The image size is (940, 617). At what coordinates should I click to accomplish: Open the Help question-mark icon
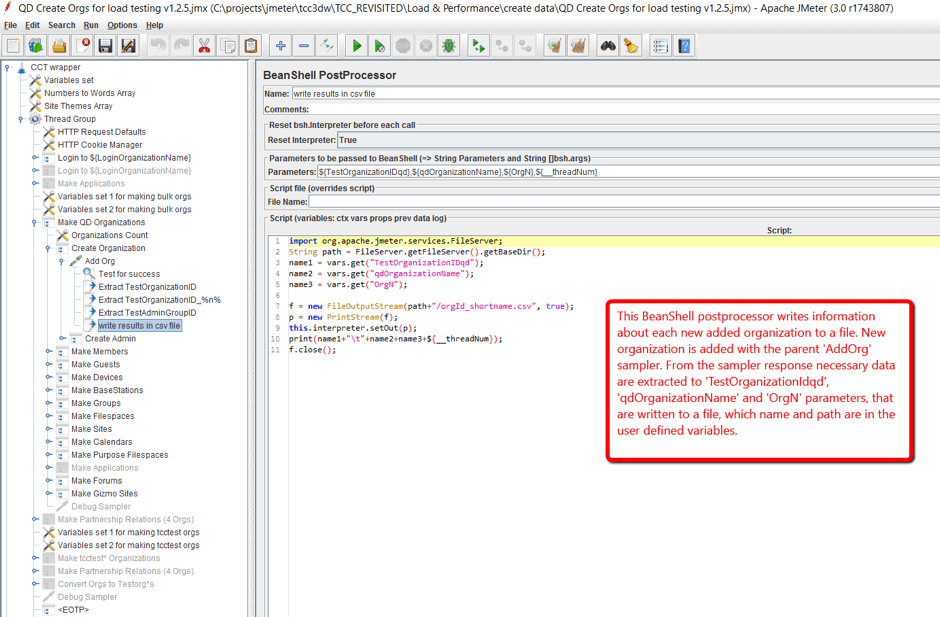tap(684, 46)
